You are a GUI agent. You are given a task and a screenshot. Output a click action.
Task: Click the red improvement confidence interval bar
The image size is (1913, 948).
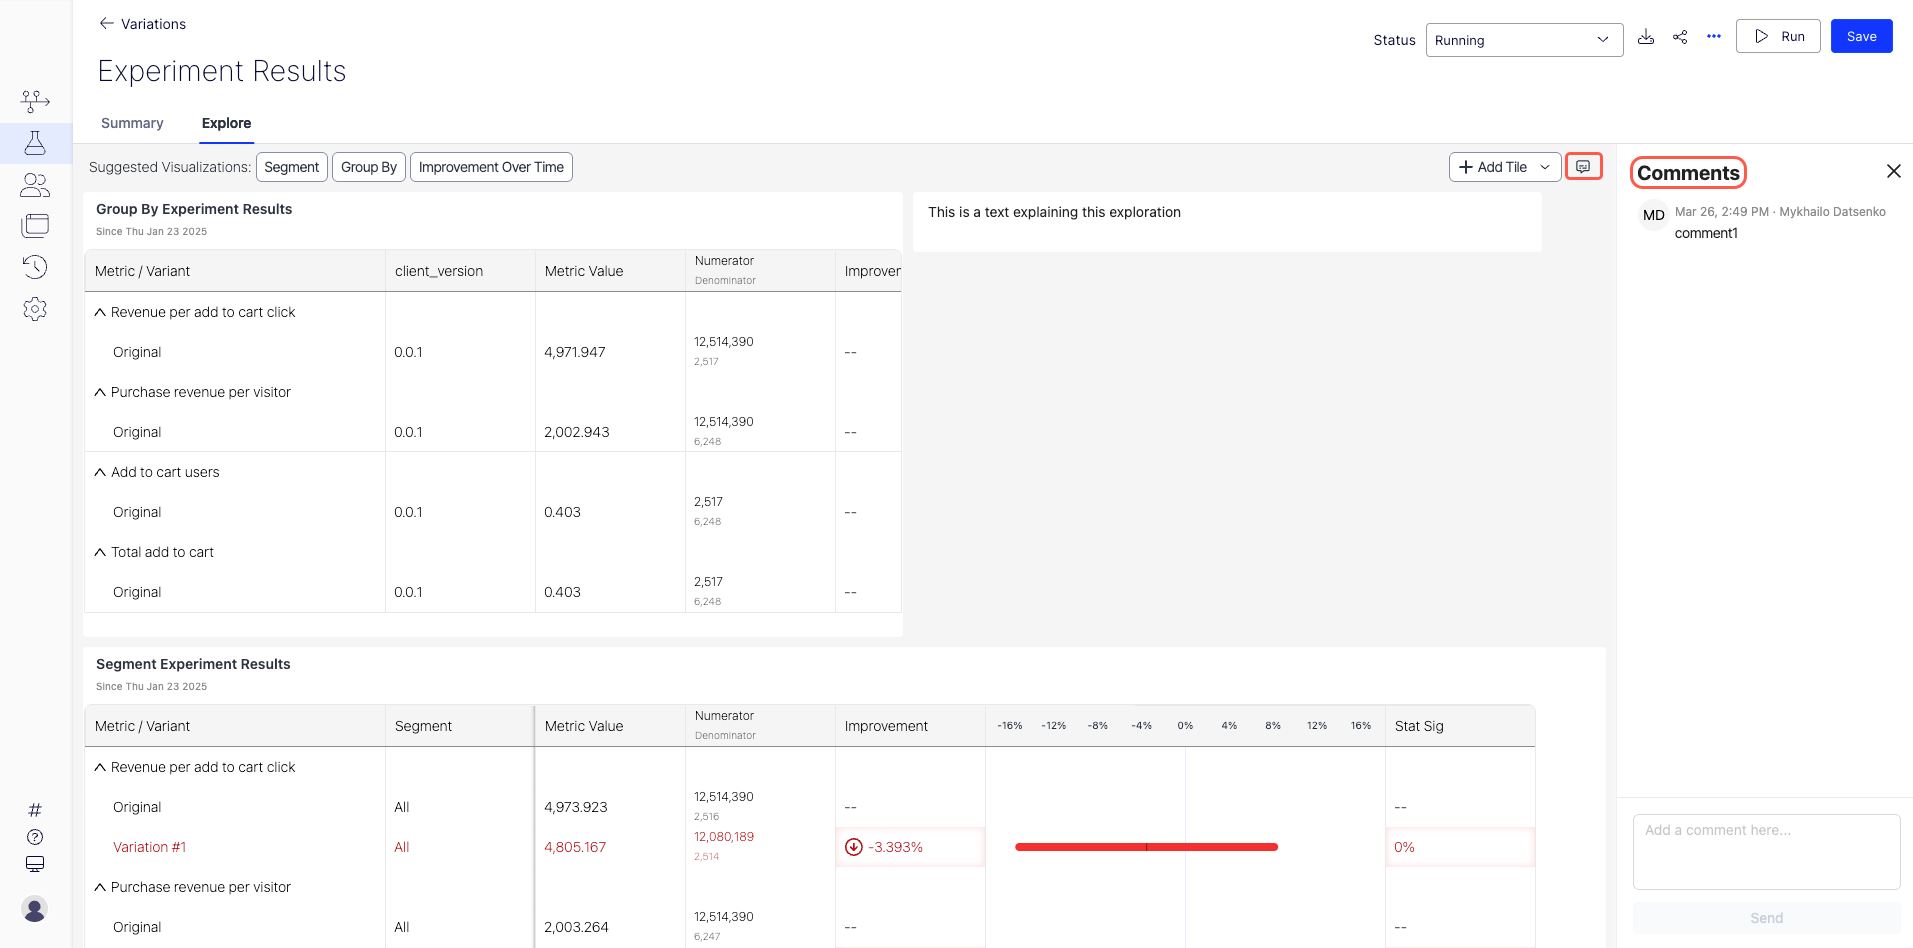(1146, 847)
